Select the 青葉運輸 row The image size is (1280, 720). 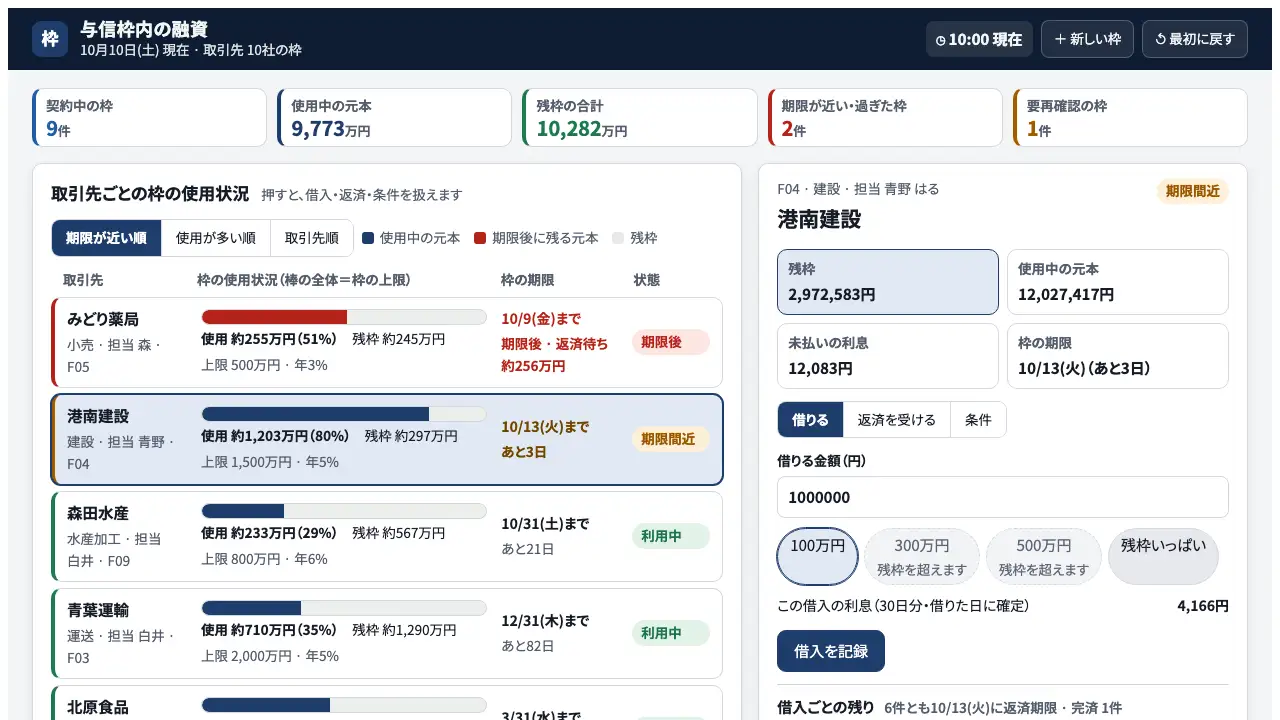pos(387,634)
